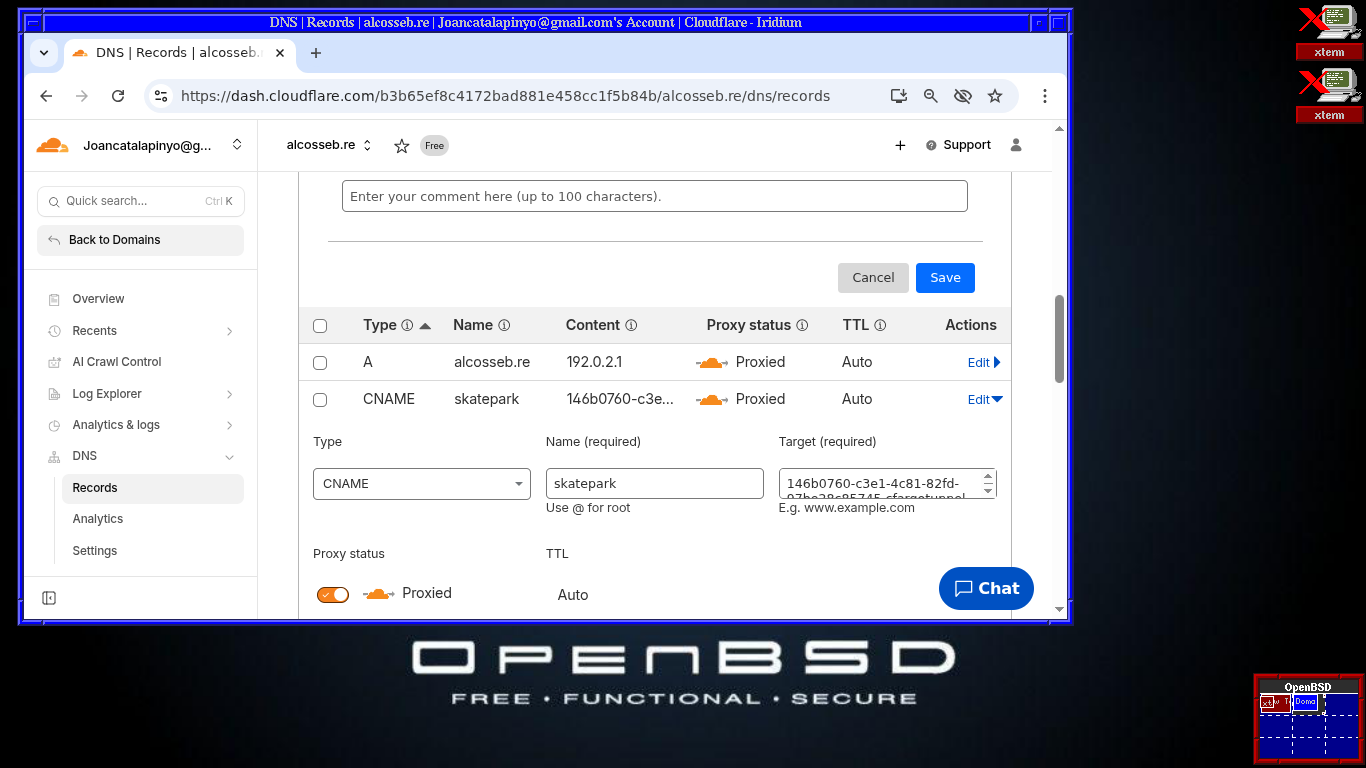Reload the page with browser refresh icon
This screenshot has height=768, width=1366.
click(x=118, y=96)
